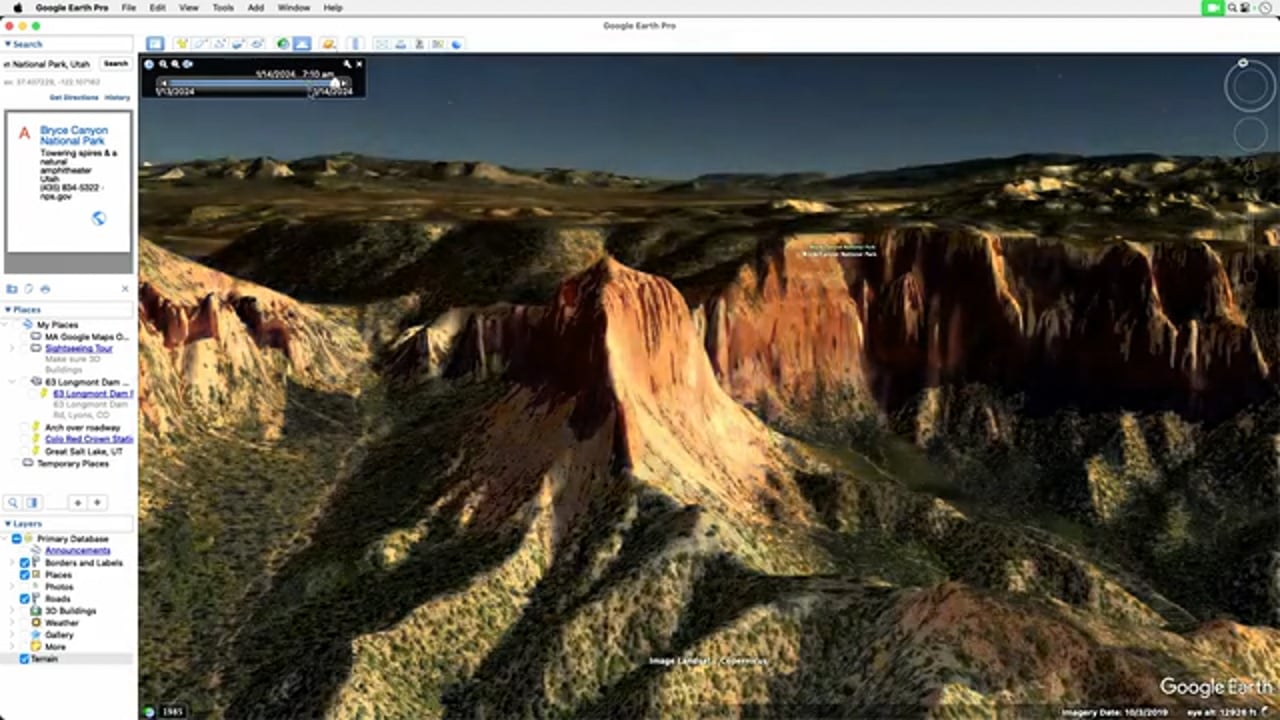Click the Places panel split view icon

click(32, 502)
